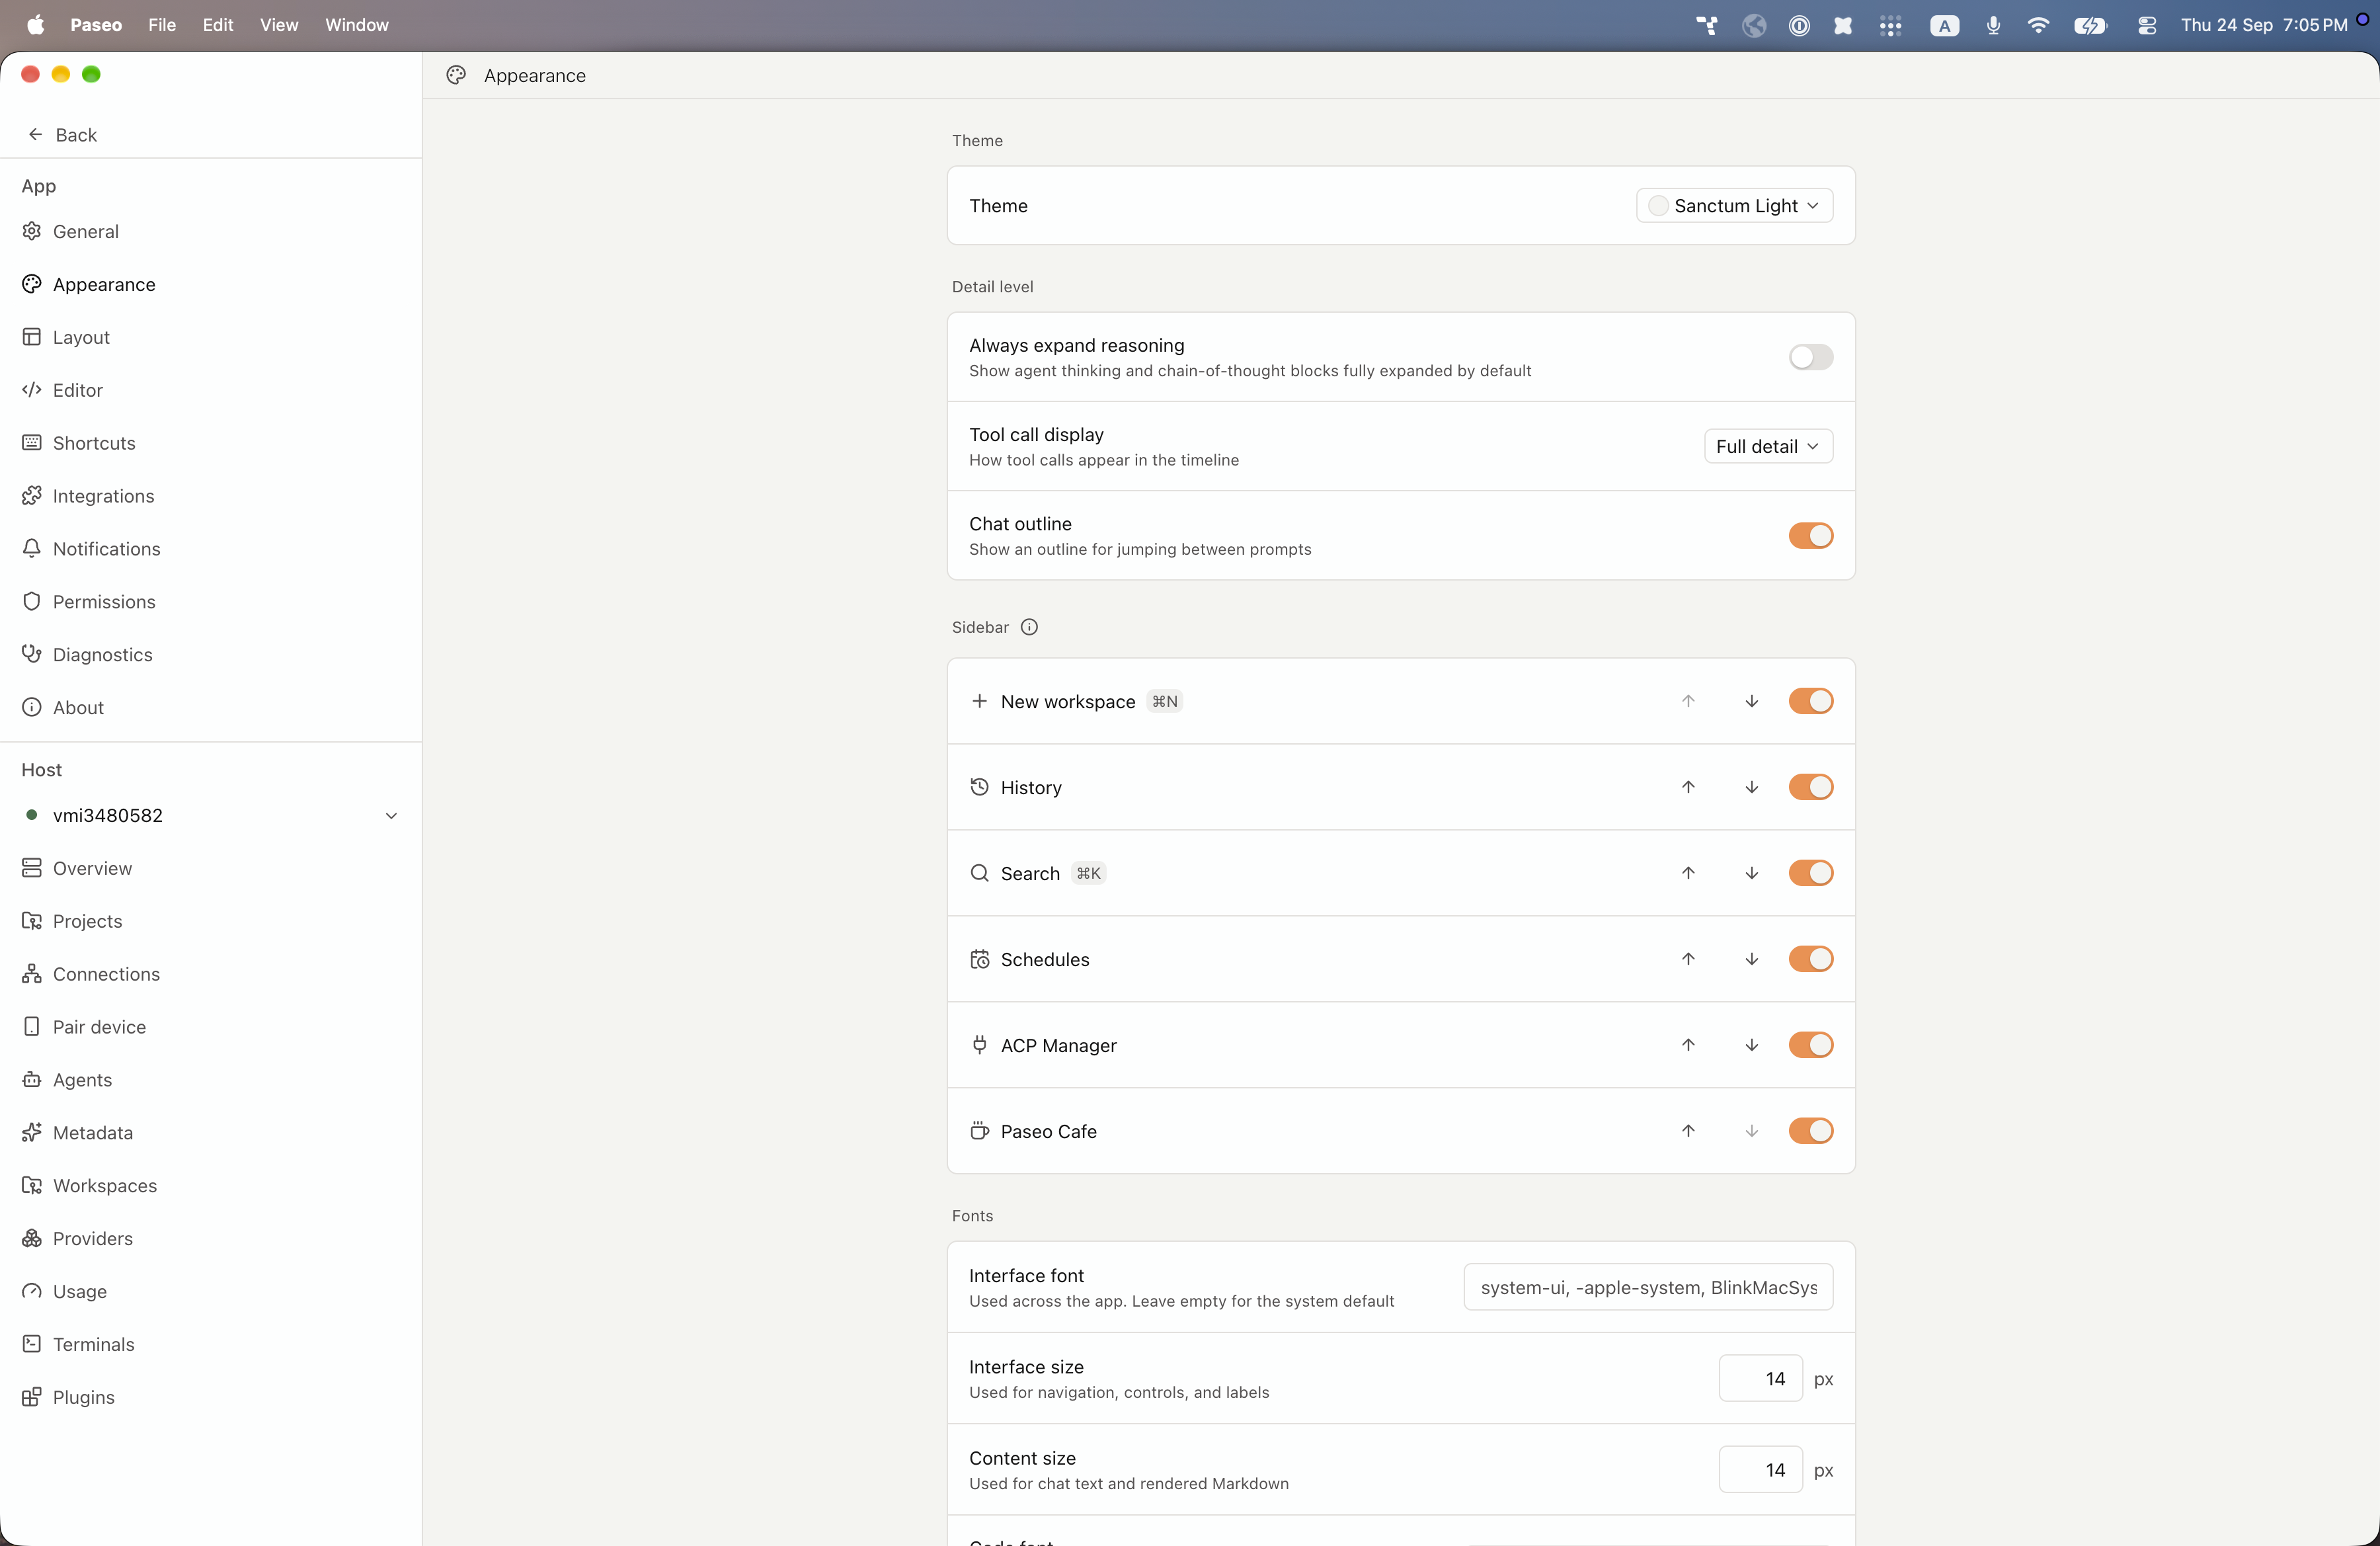Turn off ACP Manager sidebar toggle
The image size is (2380, 1546).
tap(1810, 1045)
